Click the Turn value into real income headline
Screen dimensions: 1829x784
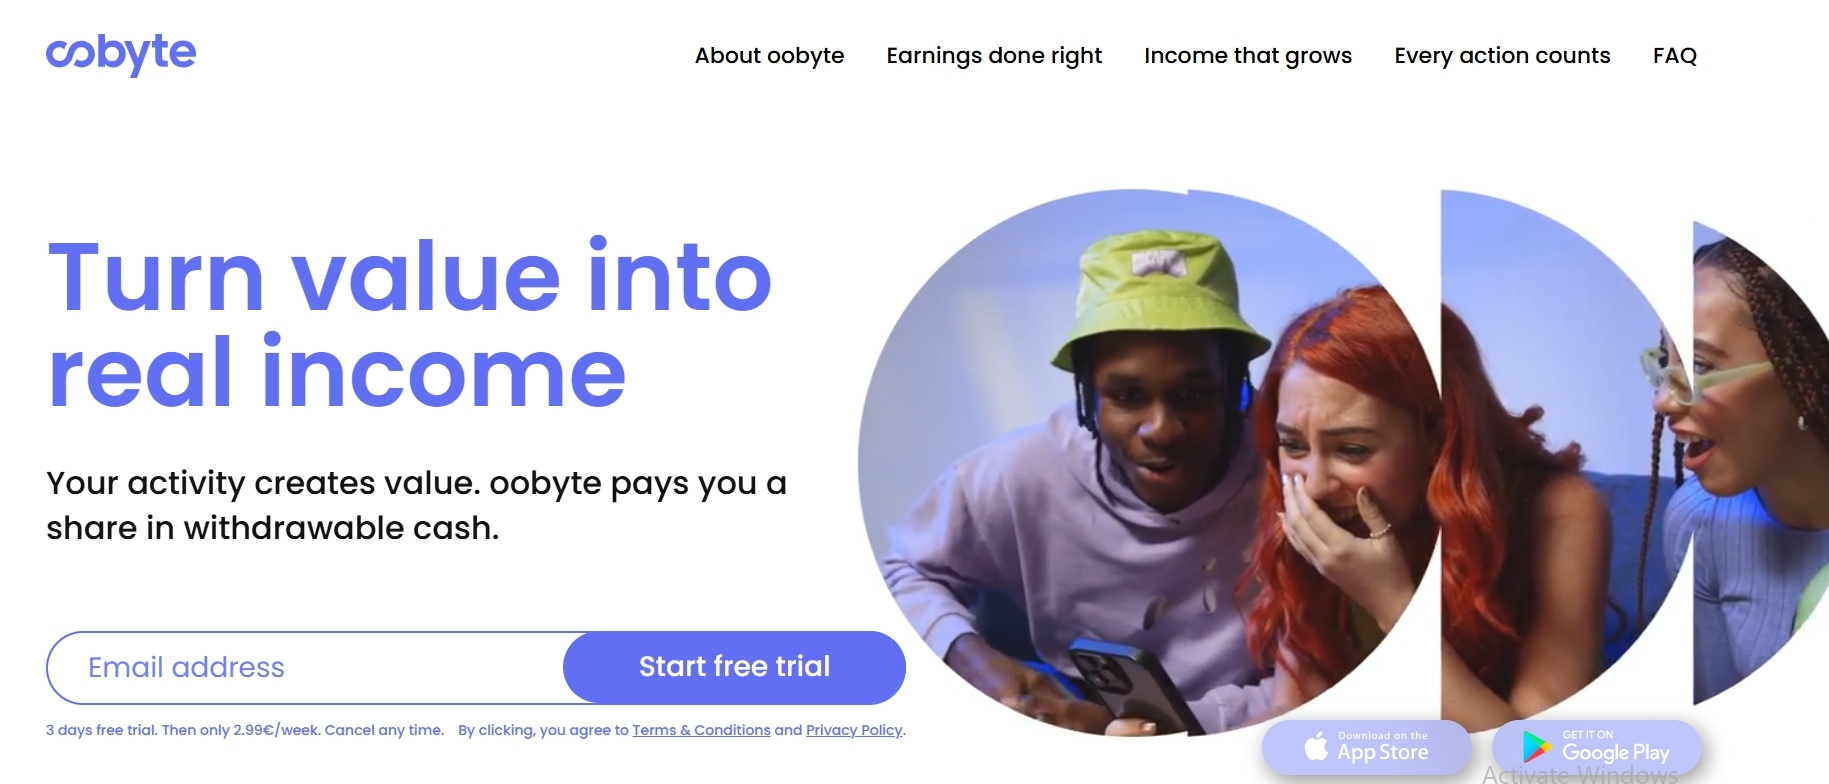pyautogui.click(x=410, y=324)
